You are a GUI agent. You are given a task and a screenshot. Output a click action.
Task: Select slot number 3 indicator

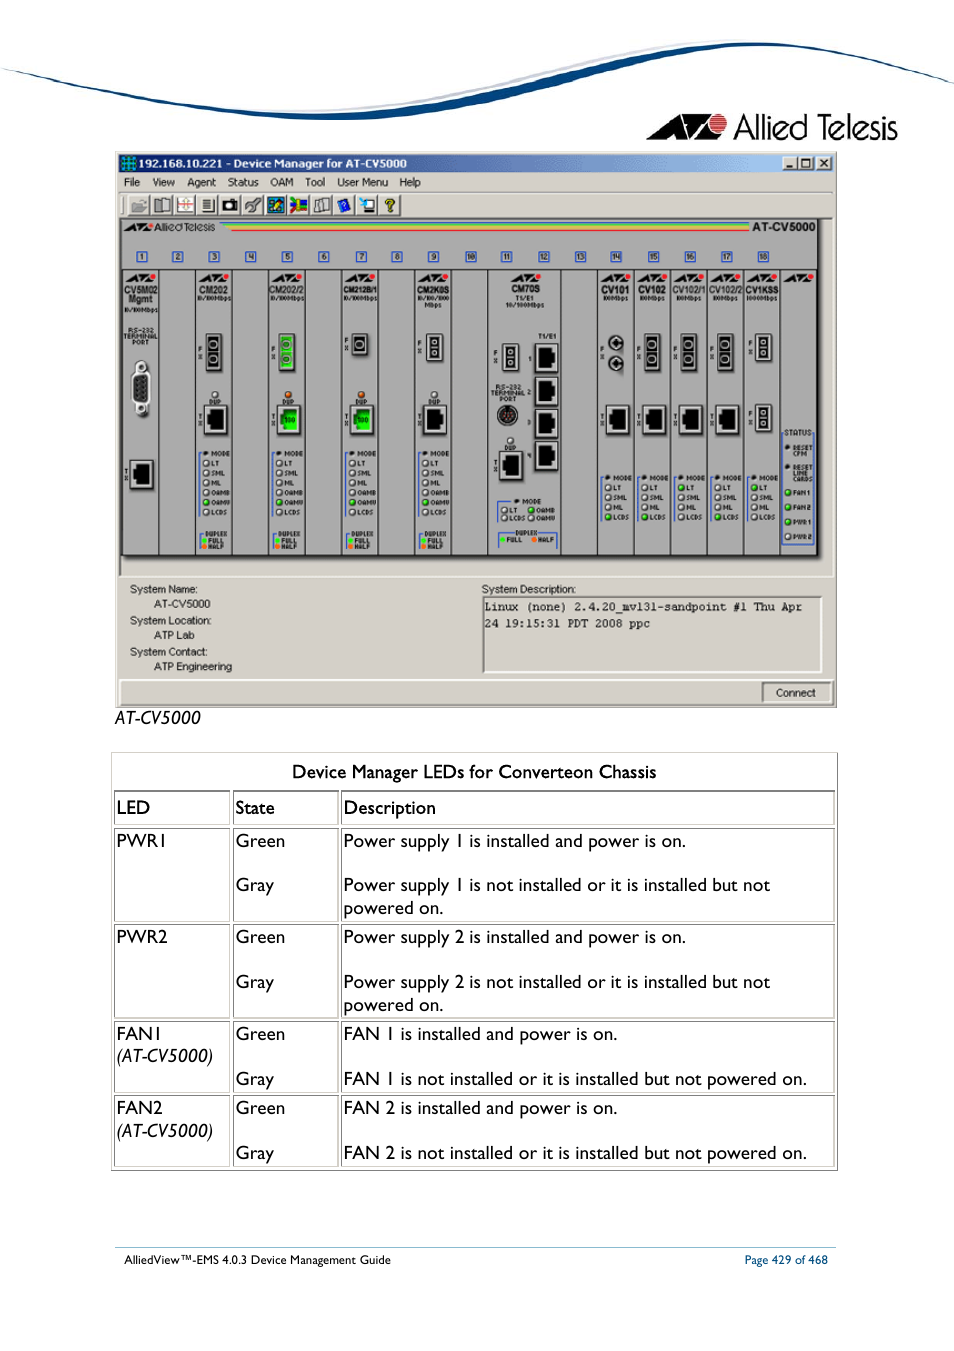click(214, 257)
